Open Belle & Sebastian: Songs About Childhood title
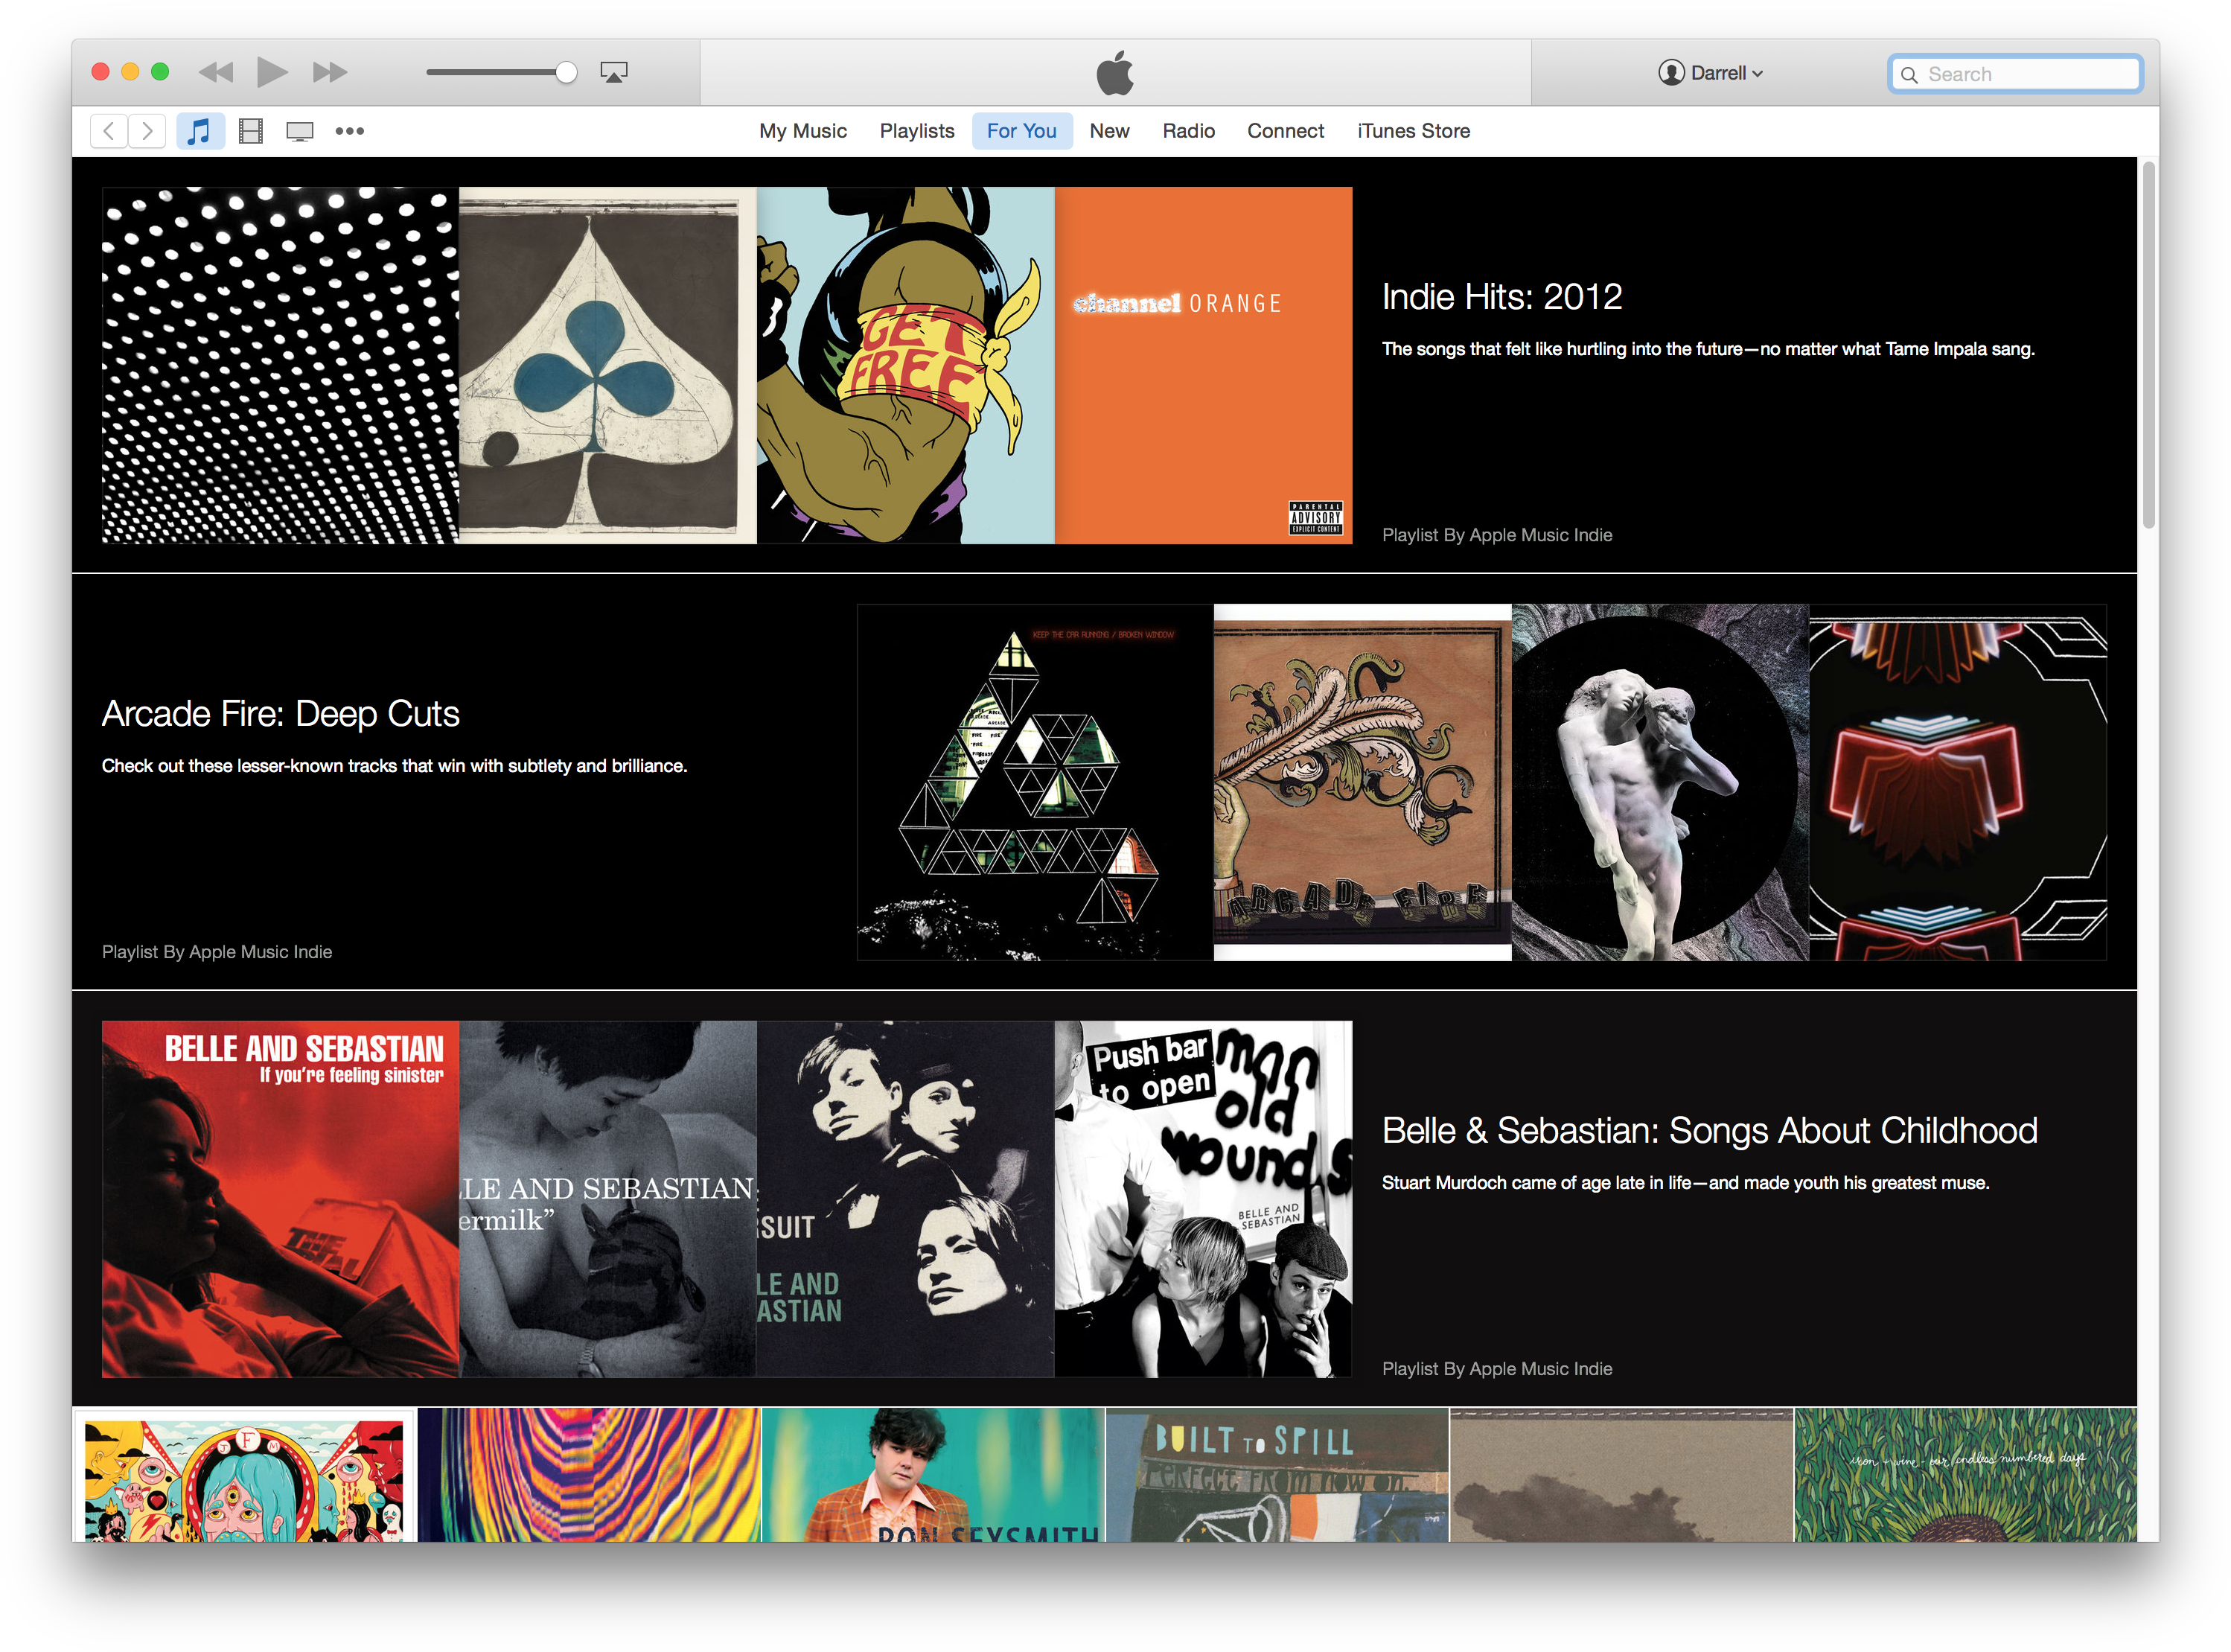This screenshot has height=1652, width=2231. tap(1709, 1131)
